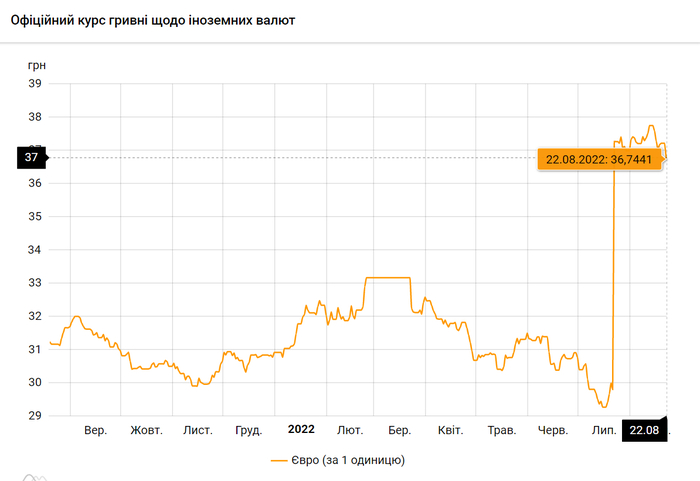Viewport: 700px width, 481px height.
Task: Click the 33 value label on y-axis
Action: coord(33,283)
